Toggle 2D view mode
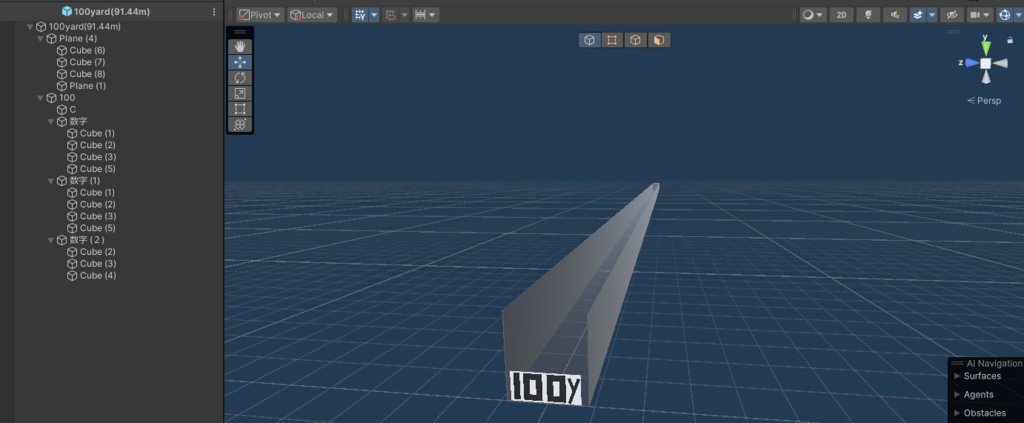 coord(842,15)
